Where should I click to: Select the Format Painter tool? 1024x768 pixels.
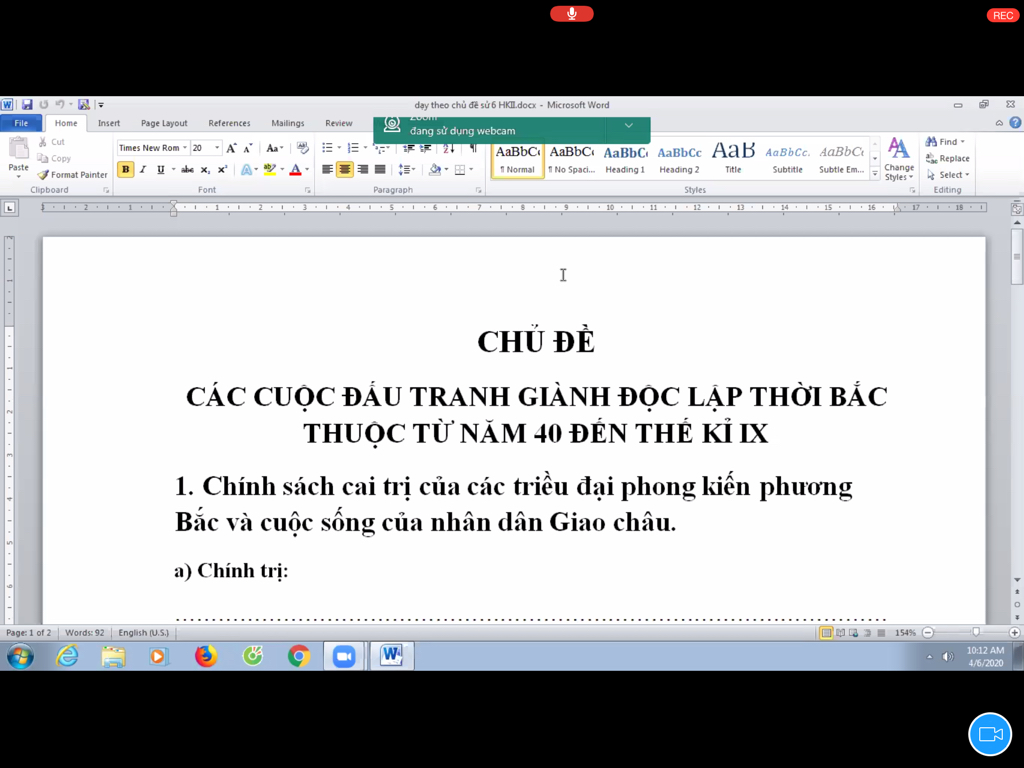(x=72, y=174)
